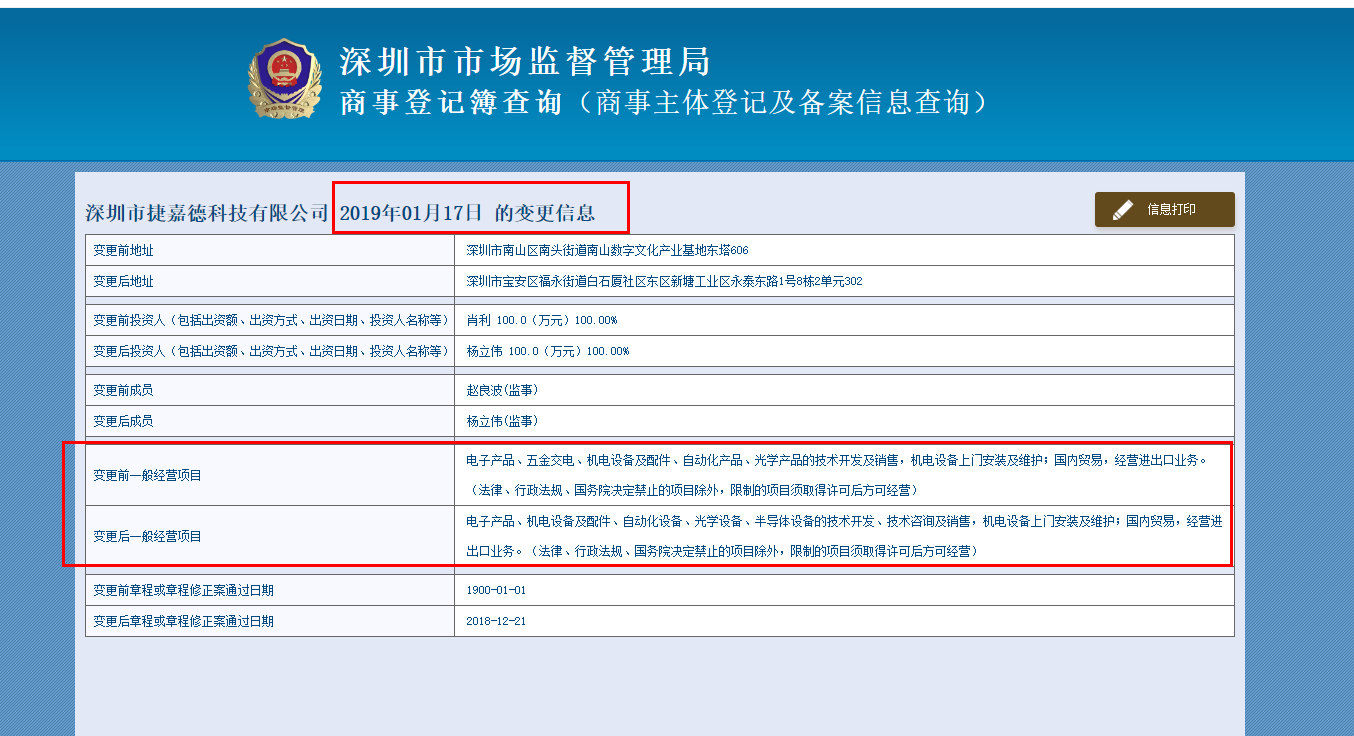Select the investor value 杨立伟 100.0（万元）

coord(547,352)
